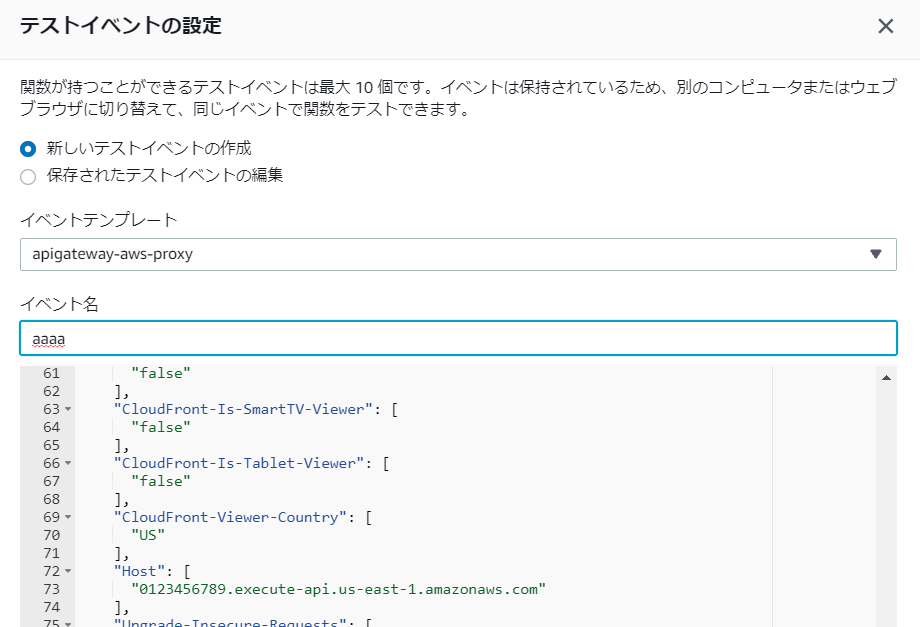Click the editor scrollbar up arrow

(x=884, y=379)
